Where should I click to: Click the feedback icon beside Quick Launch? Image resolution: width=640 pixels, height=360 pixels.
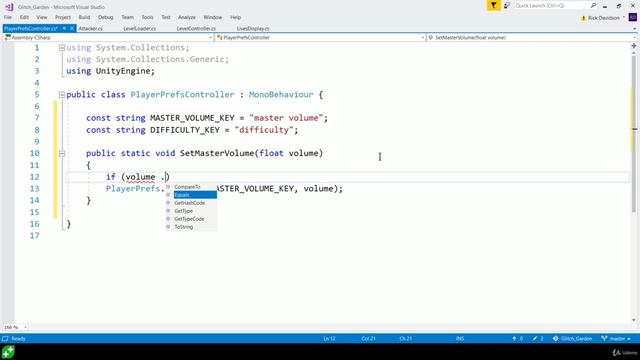[507, 5]
